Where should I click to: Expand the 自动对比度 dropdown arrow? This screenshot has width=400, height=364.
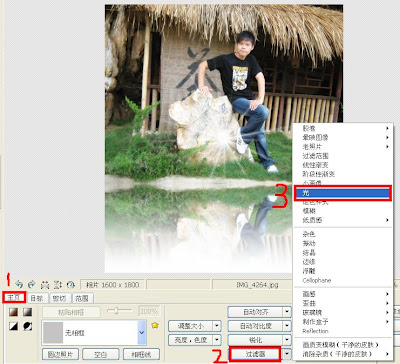coord(287,326)
